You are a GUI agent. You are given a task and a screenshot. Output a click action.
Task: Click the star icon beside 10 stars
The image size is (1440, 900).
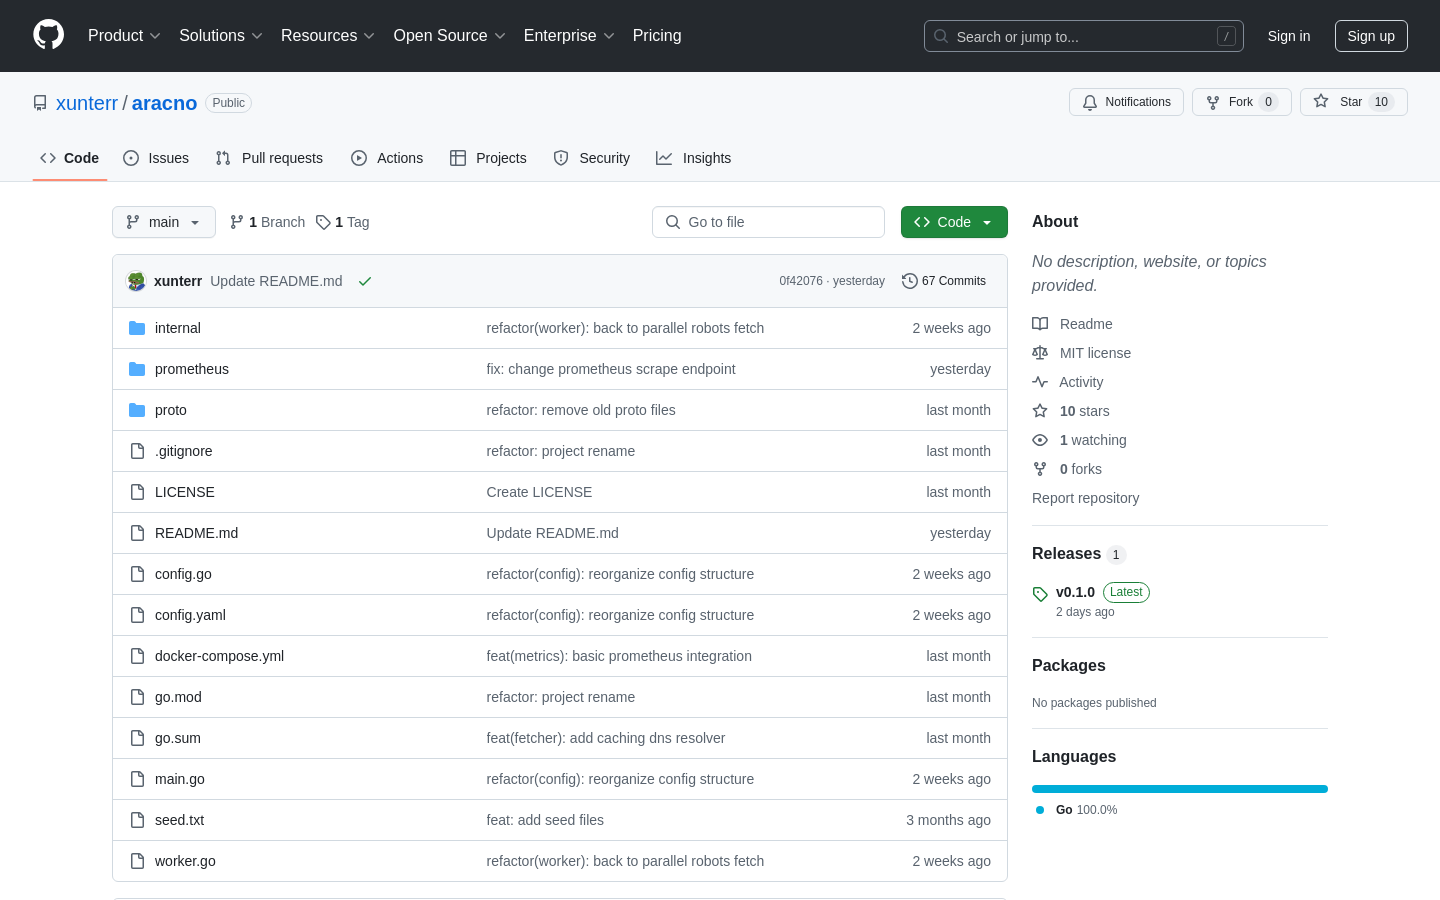(x=1040, y=411)
